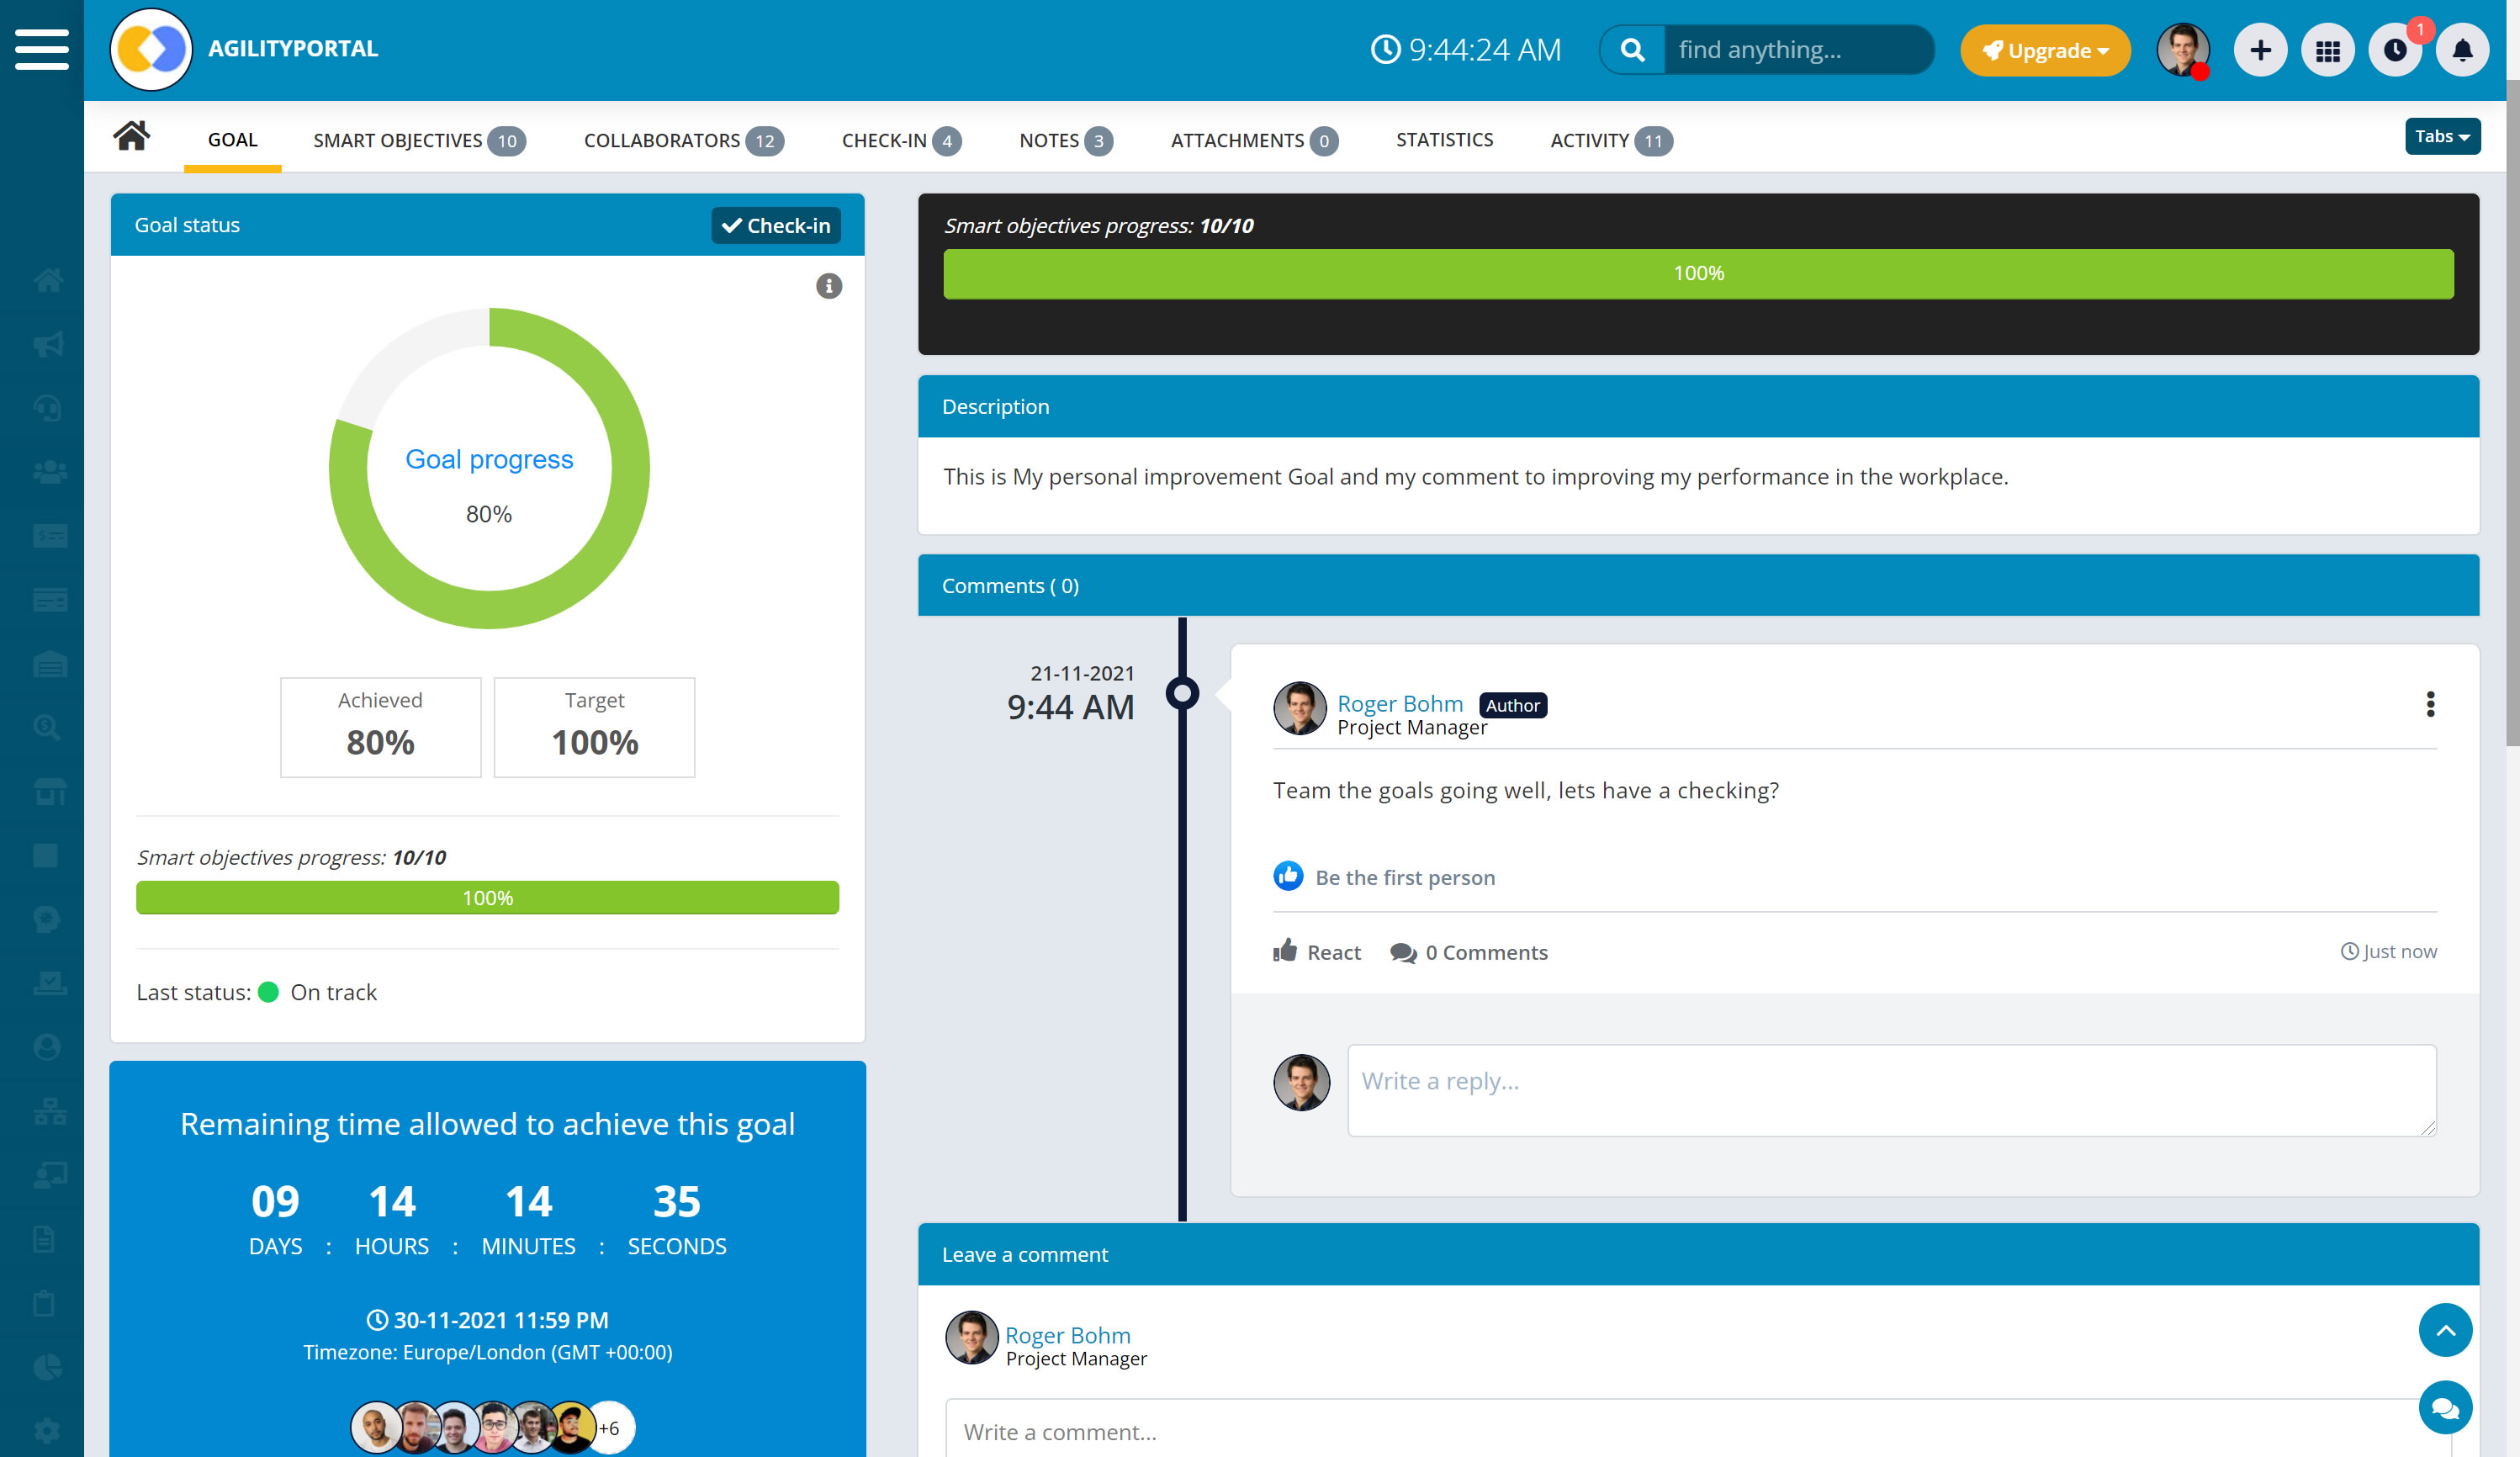Switch to the Smart Objectives tab
Image resolution: width=2520 pixels, height=1457 pixels.
[418, 140]
